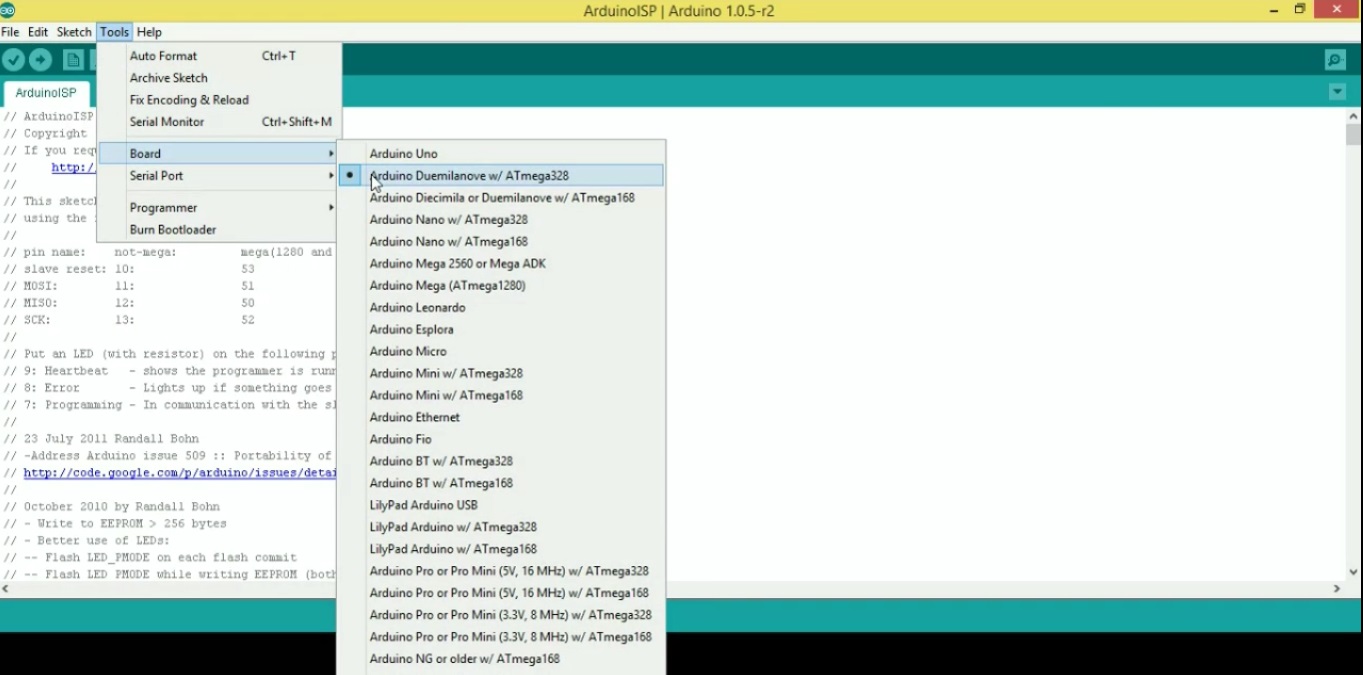Click the Upload arrow icon
The height and width of the screenshot is (675, 1363).
point(40,60)
